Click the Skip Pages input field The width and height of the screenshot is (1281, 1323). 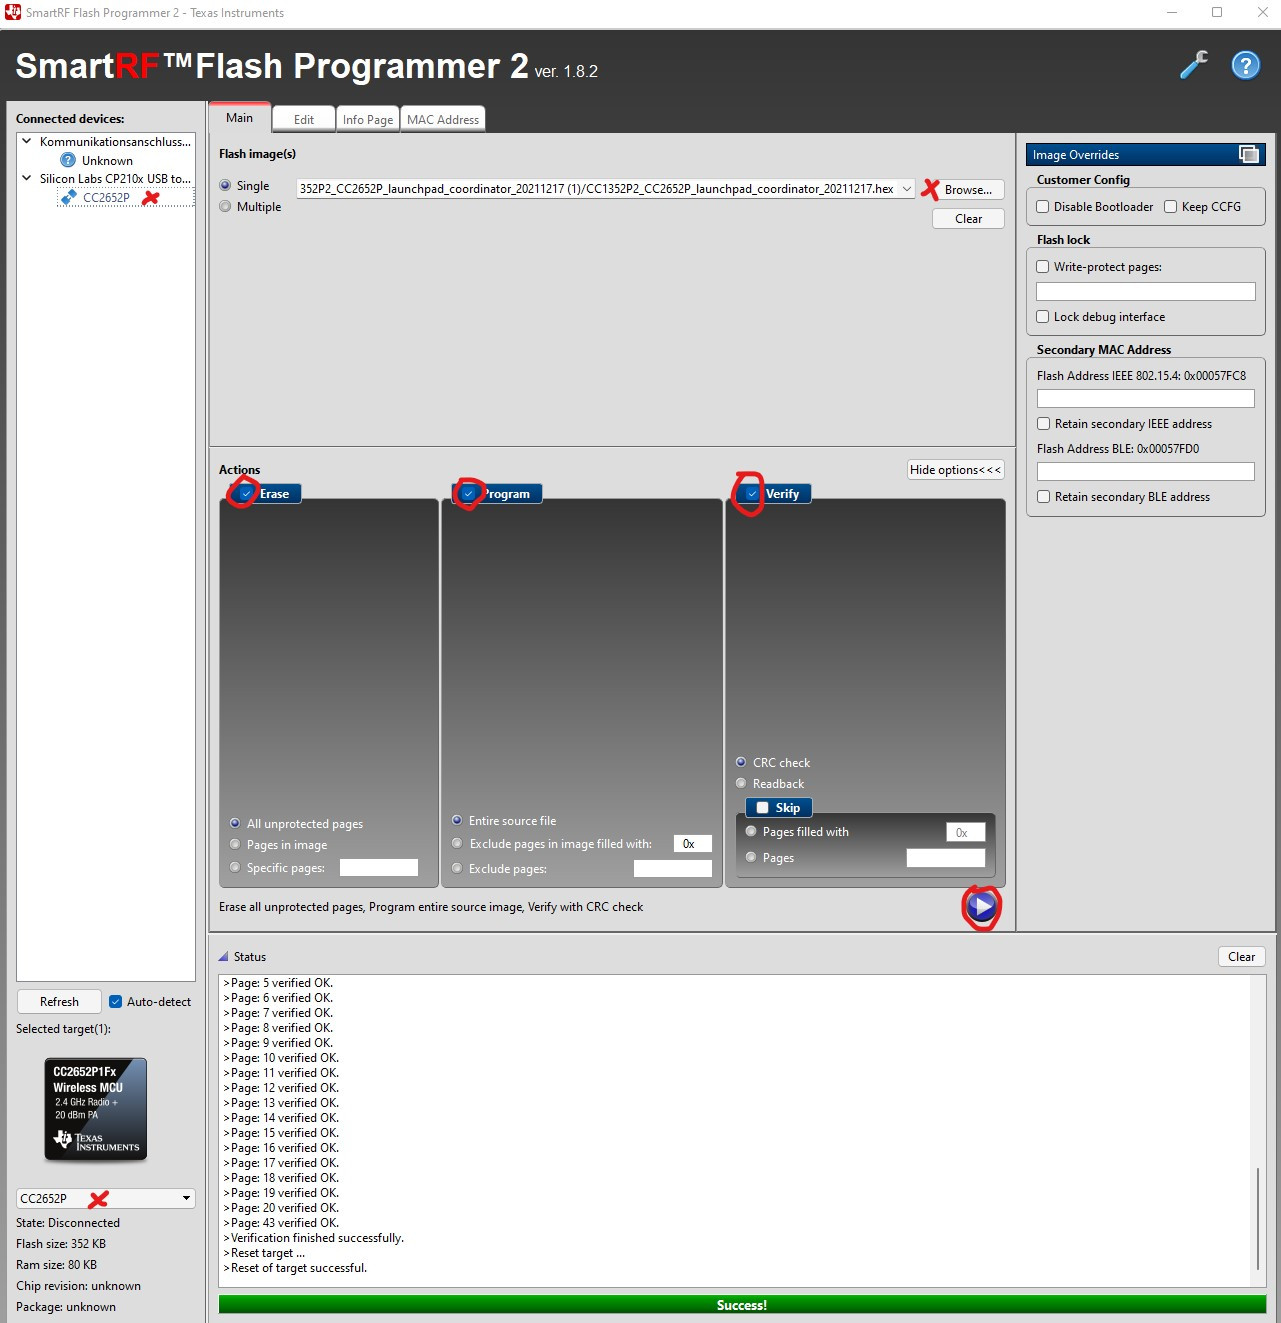coord(946,858)
